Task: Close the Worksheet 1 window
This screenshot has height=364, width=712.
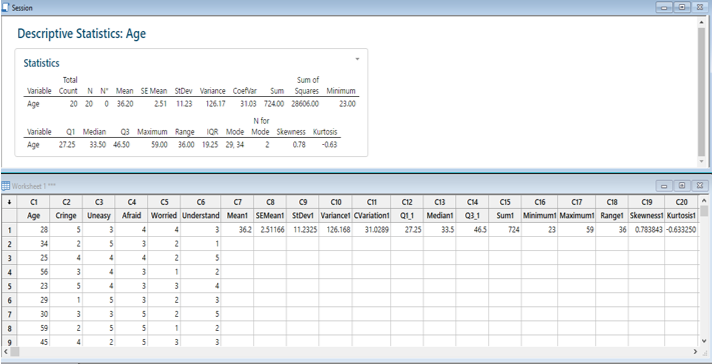Action: (699, 186)
